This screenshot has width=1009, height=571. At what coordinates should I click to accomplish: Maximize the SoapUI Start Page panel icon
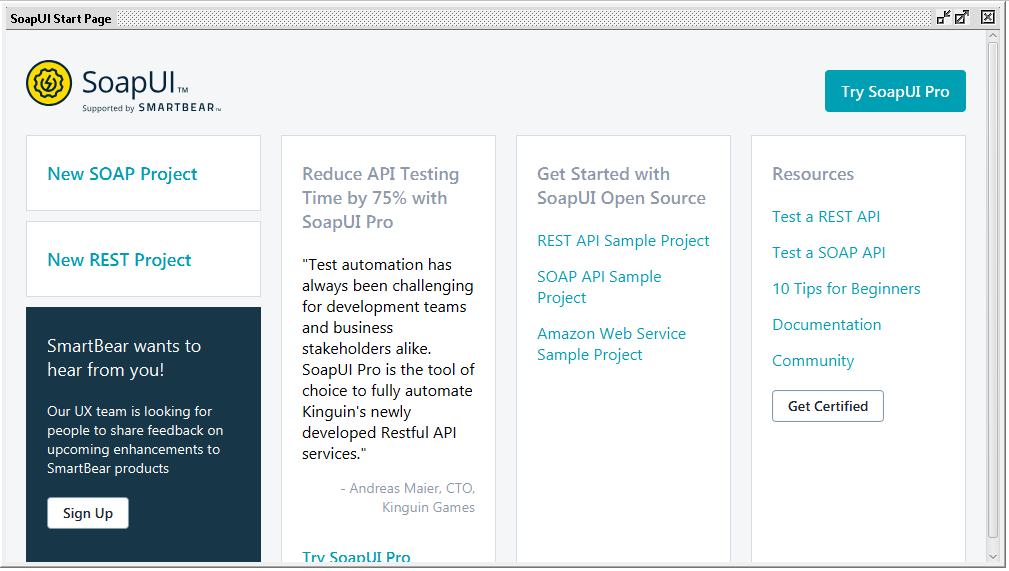click(962, 17)
